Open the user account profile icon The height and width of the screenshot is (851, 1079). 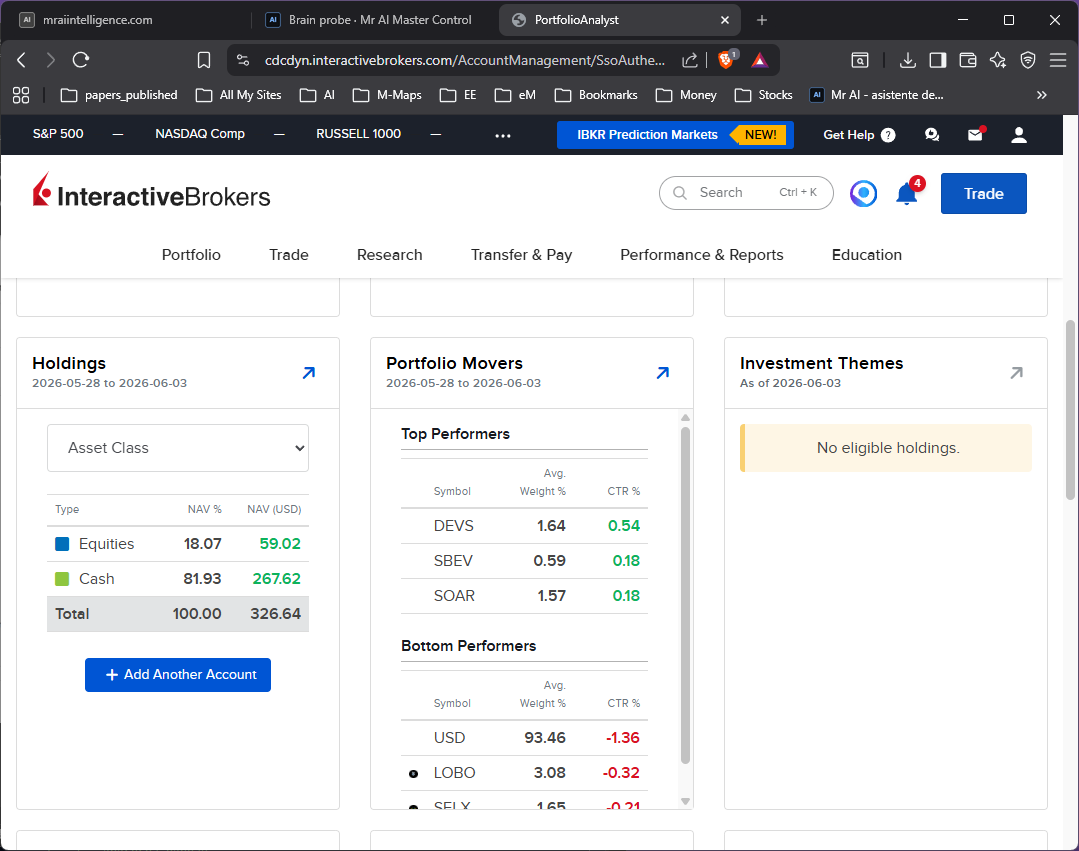tap(1019, 135)
